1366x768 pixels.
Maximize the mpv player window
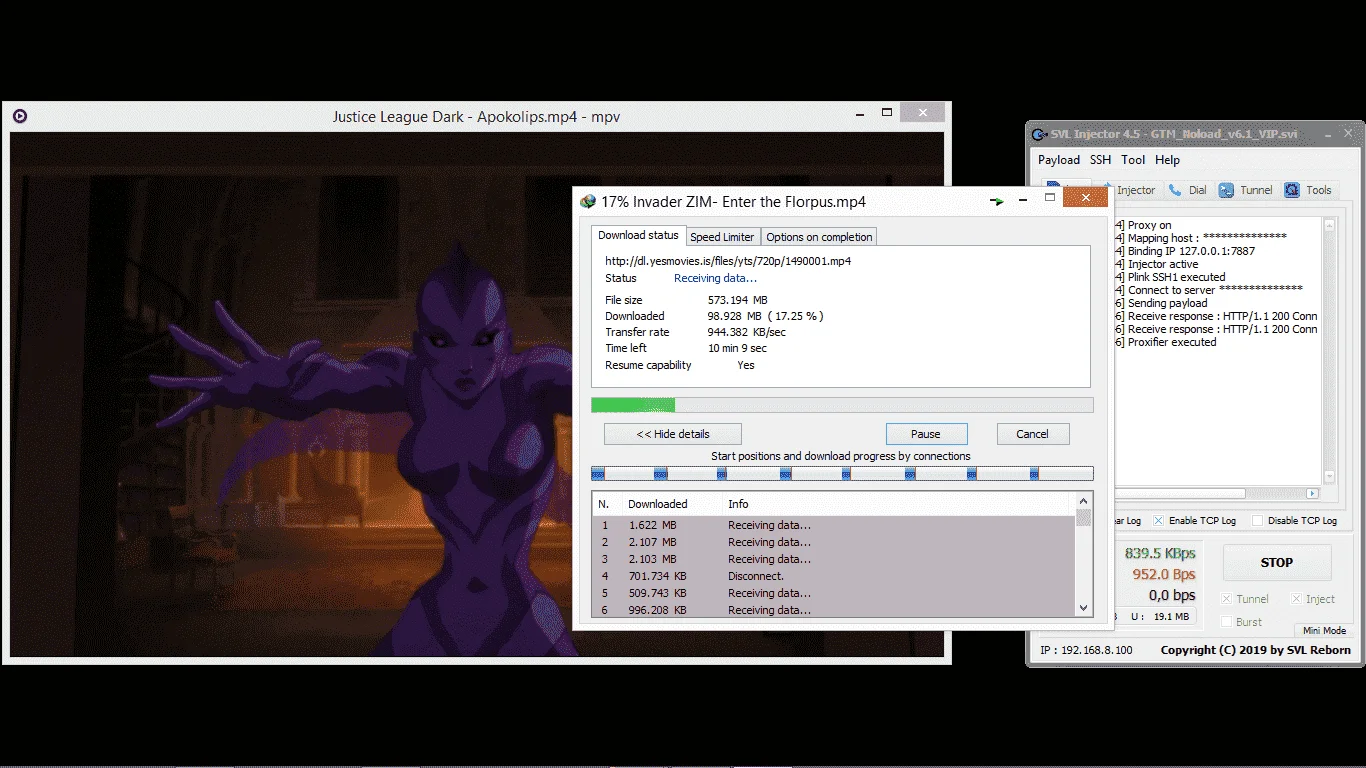click(x=887, y=113)
